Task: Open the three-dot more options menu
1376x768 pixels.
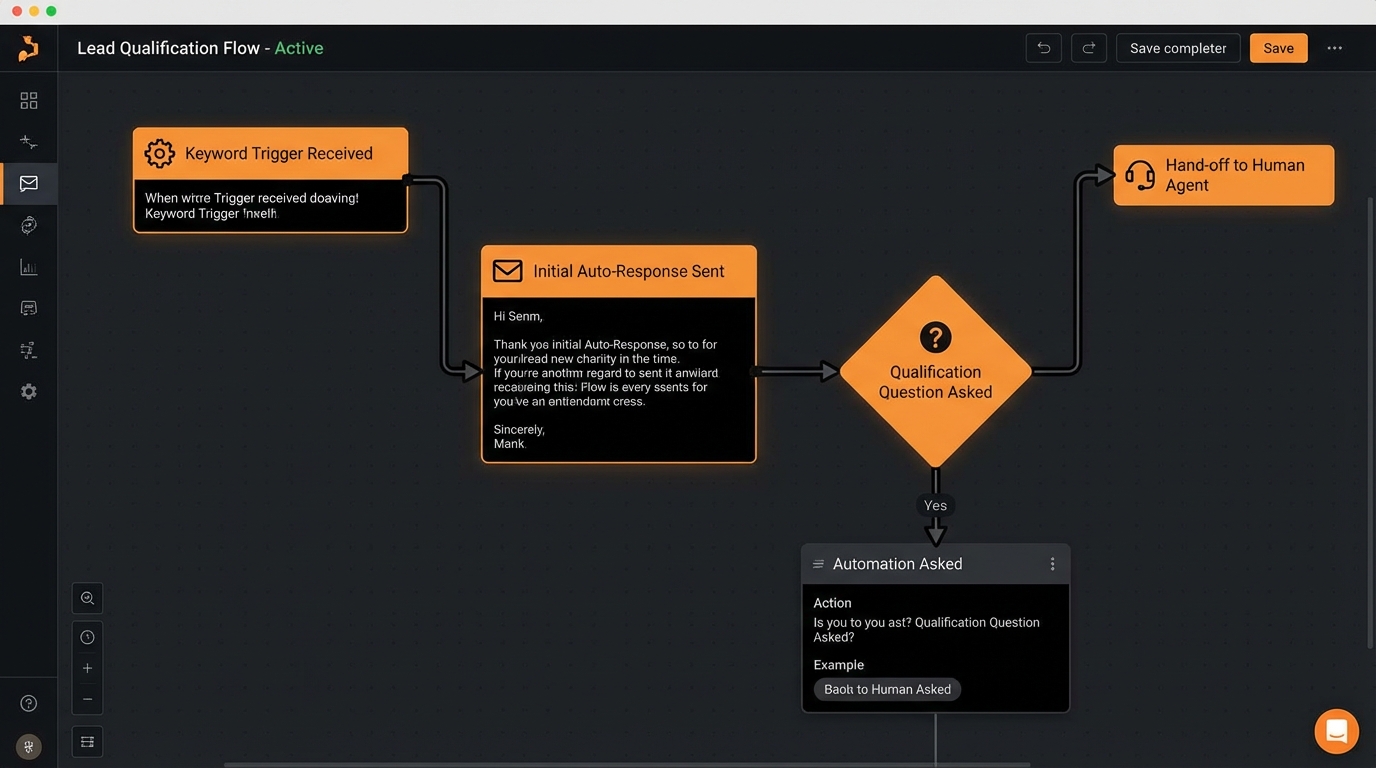Action: click(x=1334, y=48)
